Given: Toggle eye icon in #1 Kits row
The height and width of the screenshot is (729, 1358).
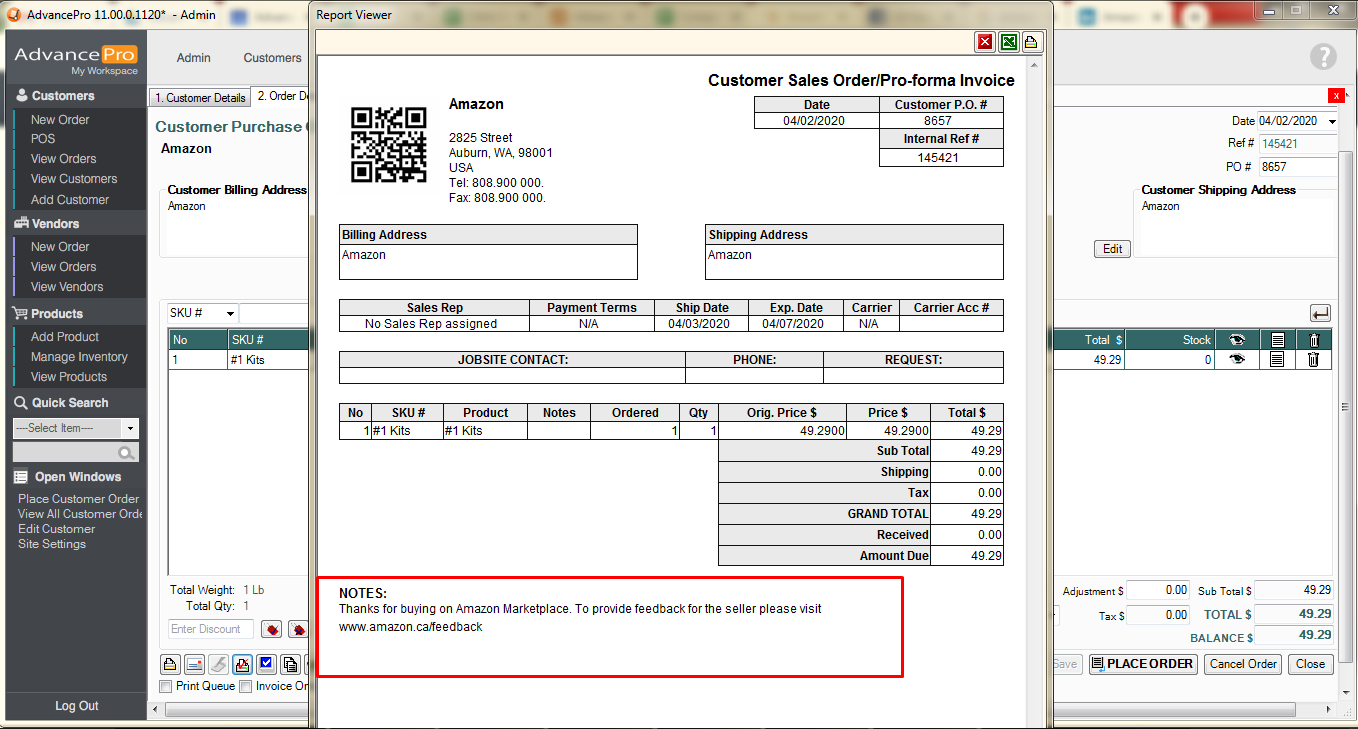Looking at the screenshot, I should tap(1237, 360).
